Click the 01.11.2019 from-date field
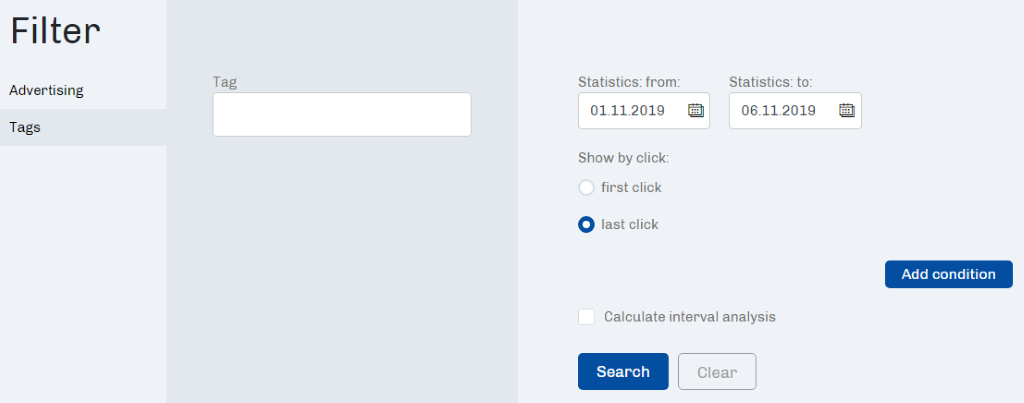Image resolution: width=1024 pixels, height=403 pixels. point(644,110)
